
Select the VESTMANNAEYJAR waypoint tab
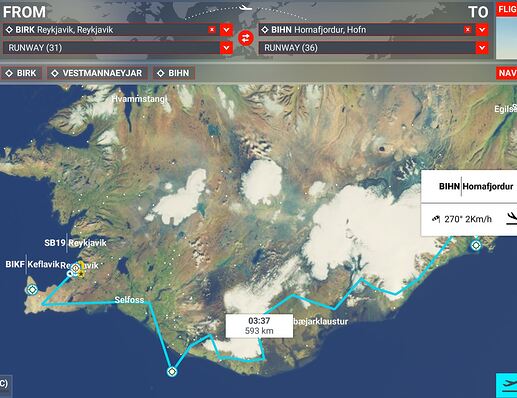(97, 73)
